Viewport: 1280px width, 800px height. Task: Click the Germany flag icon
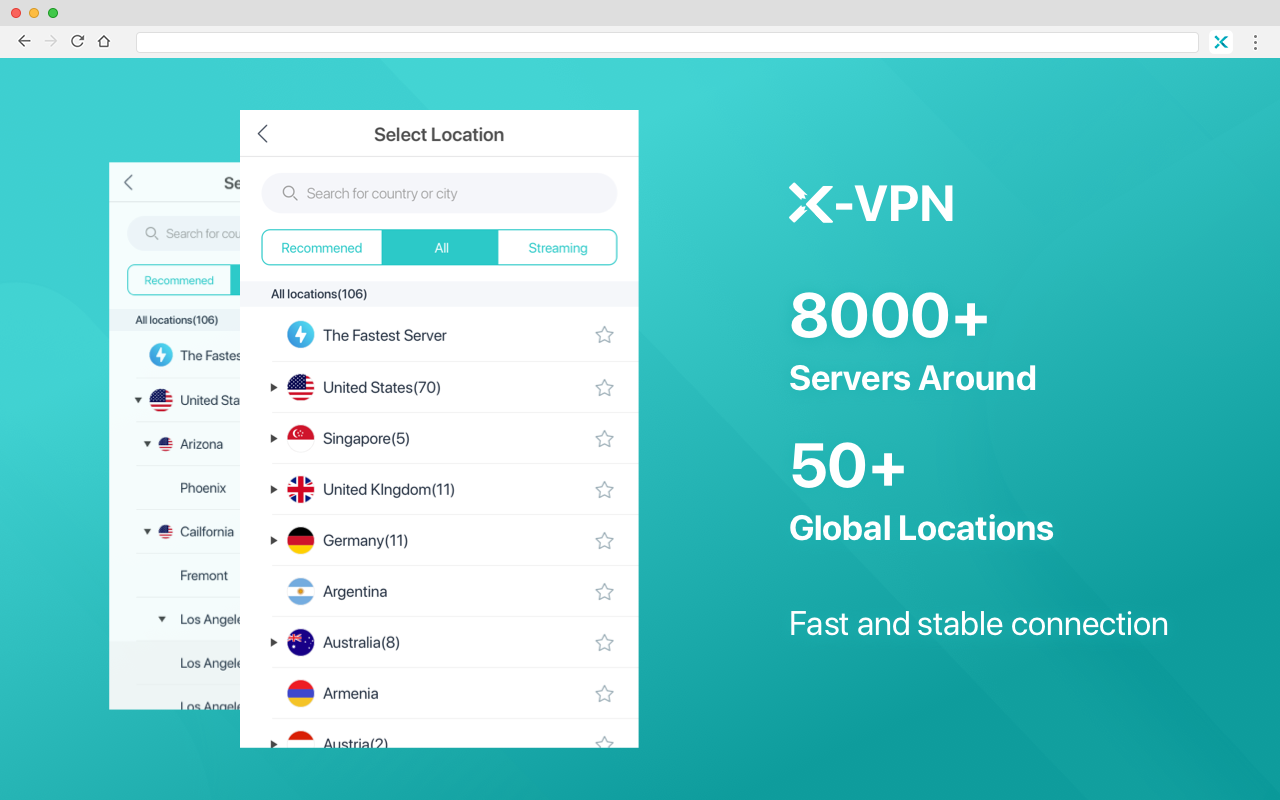coord(300,540)
